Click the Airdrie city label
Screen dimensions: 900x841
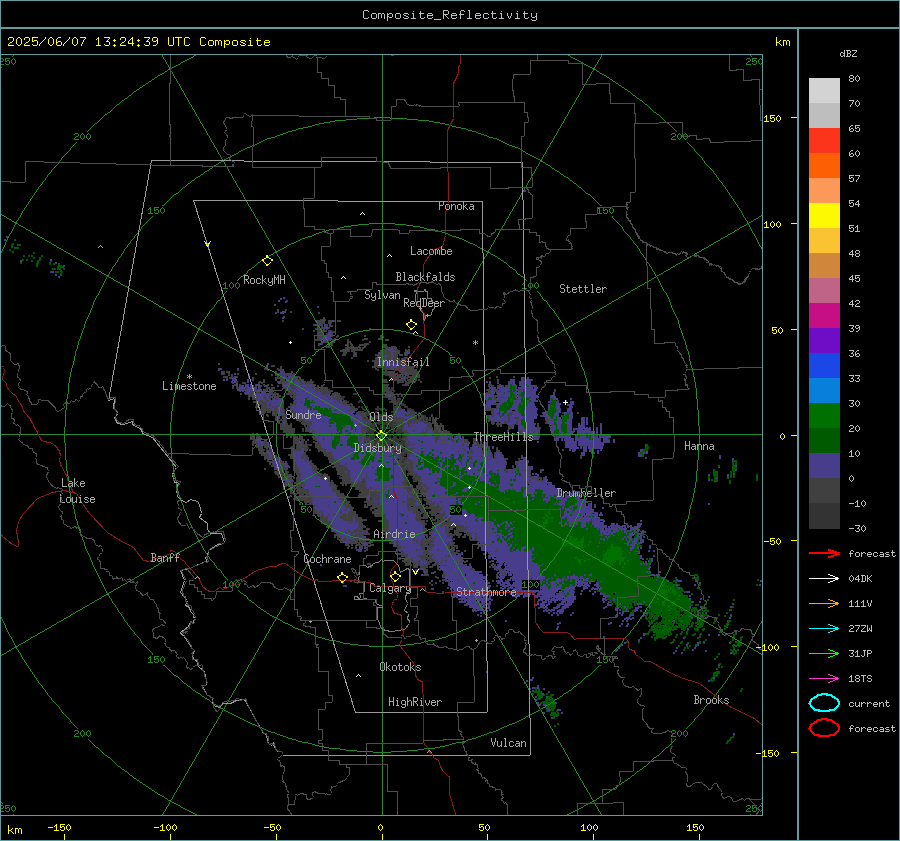(394, 534)
